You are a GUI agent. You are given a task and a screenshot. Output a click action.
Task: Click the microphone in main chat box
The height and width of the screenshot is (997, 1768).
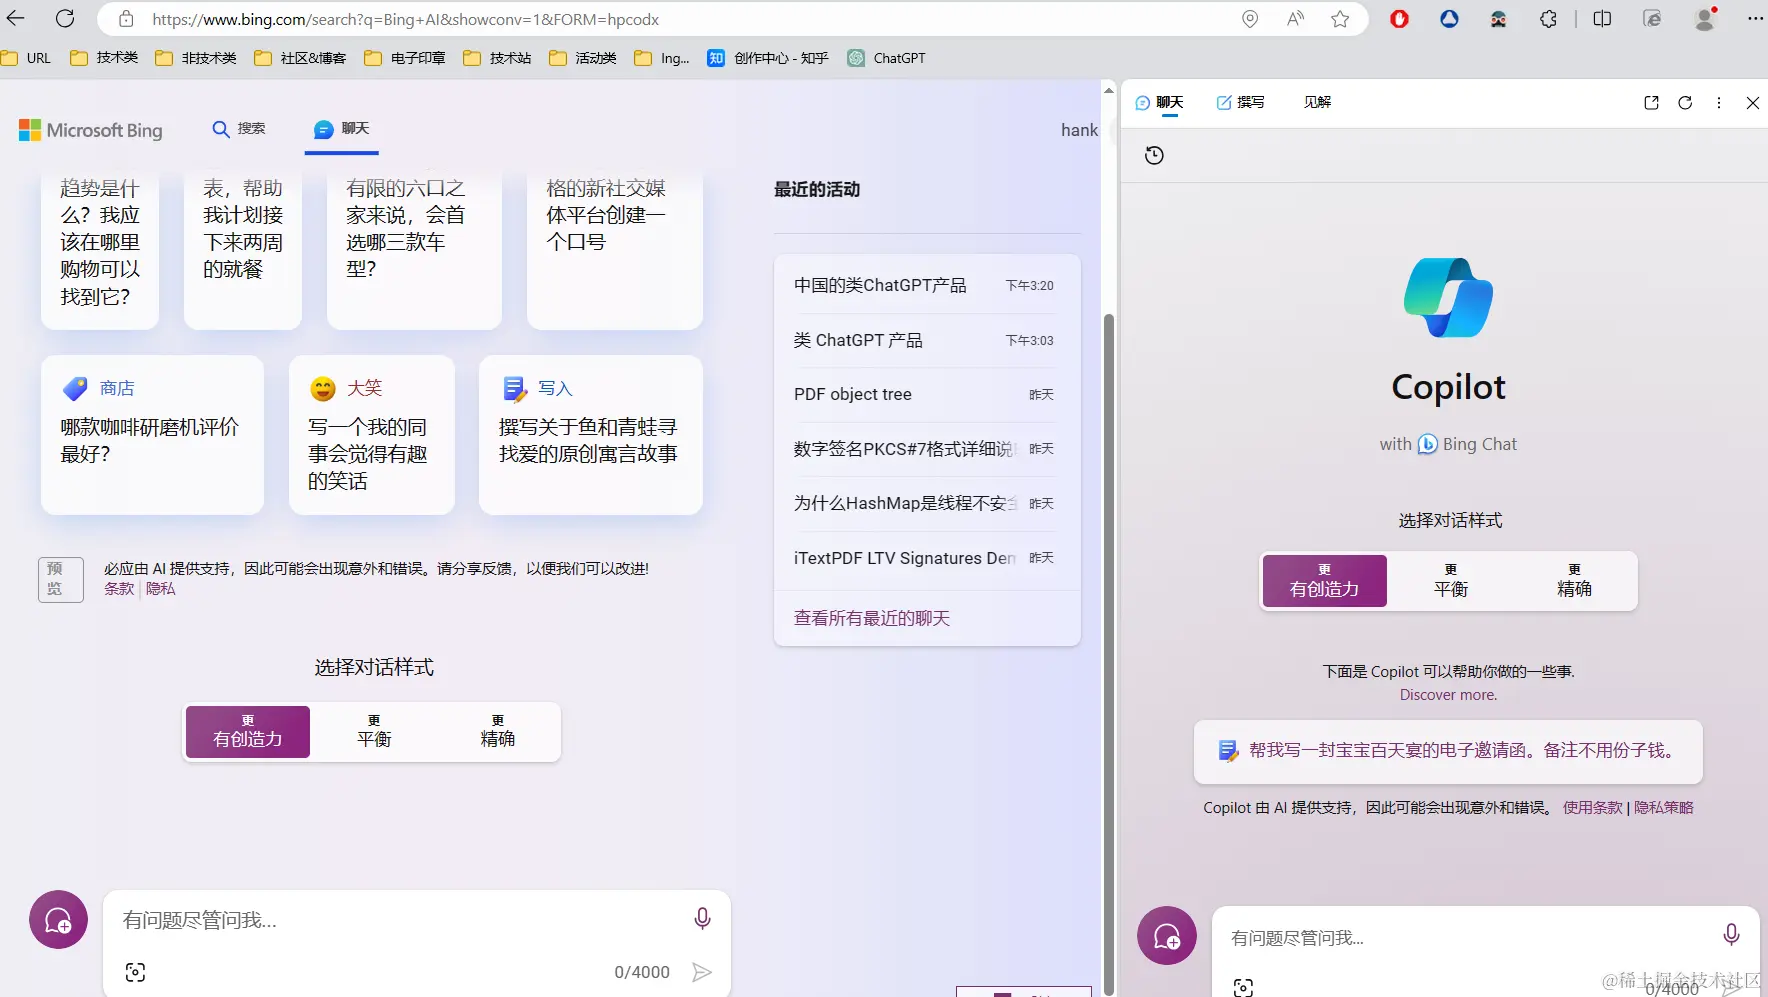tap(702, 918)
